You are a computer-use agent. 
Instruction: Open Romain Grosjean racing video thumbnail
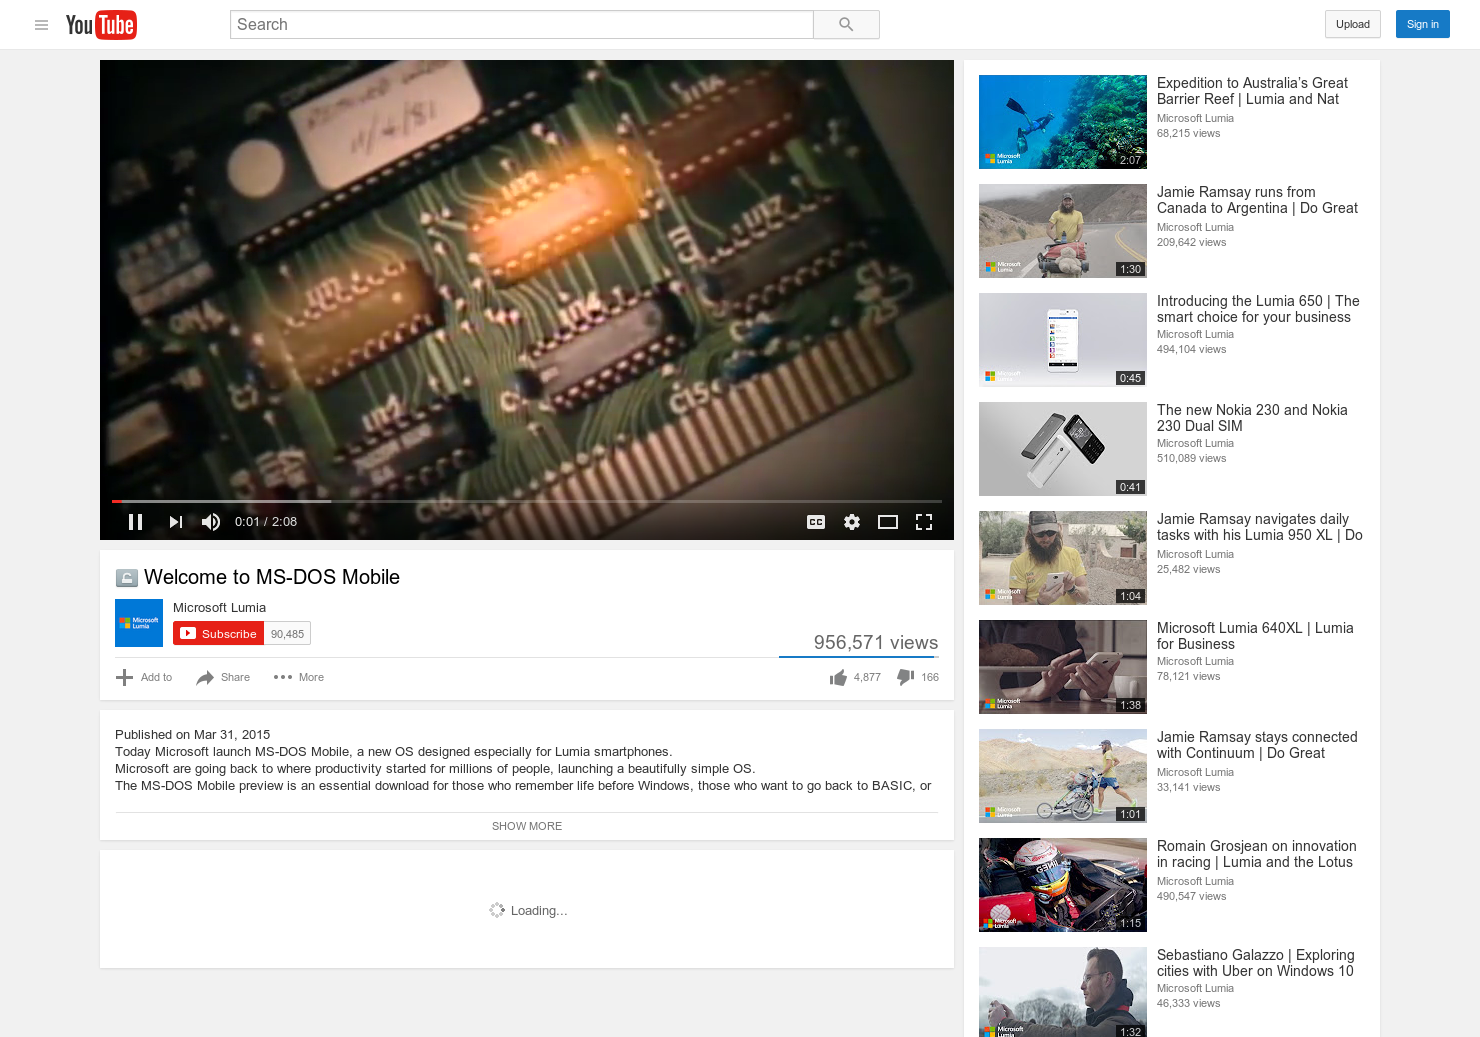1063,885
